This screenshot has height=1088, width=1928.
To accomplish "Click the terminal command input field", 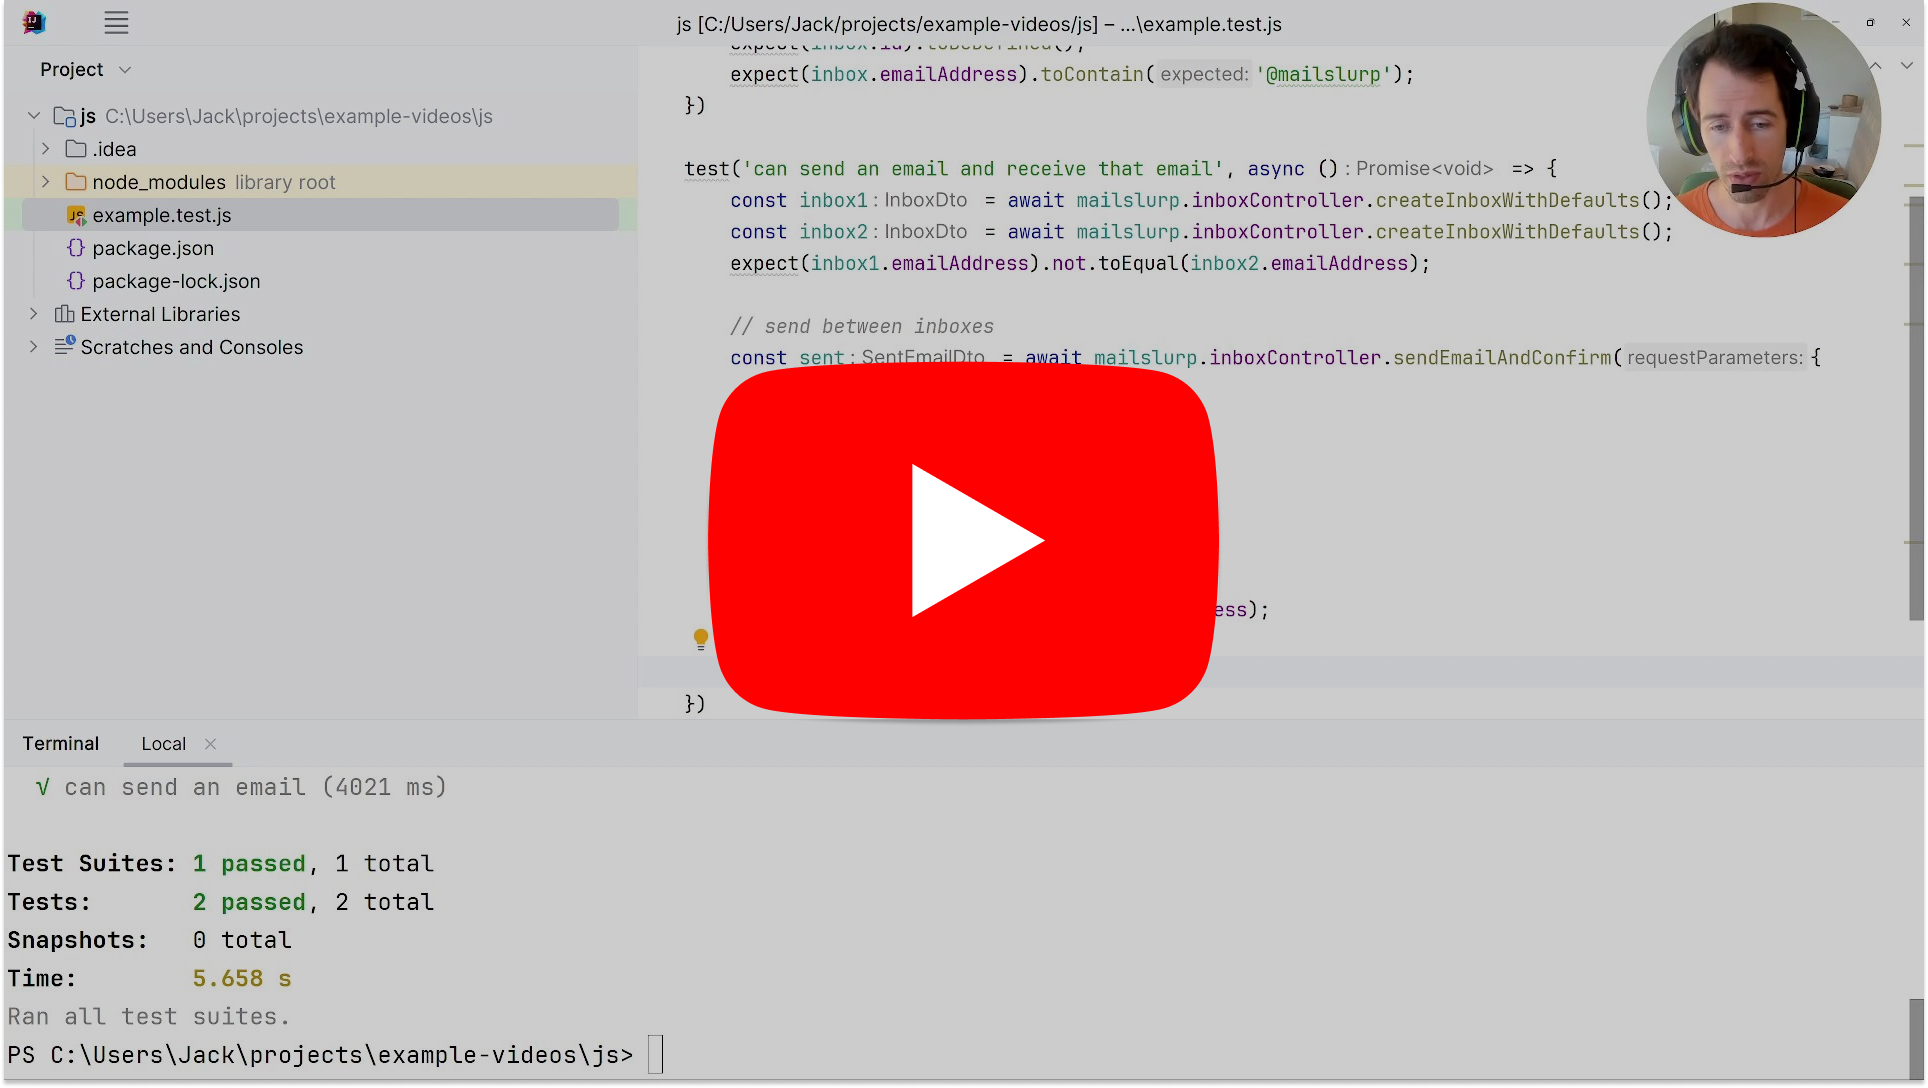I will coord(657,1054).
